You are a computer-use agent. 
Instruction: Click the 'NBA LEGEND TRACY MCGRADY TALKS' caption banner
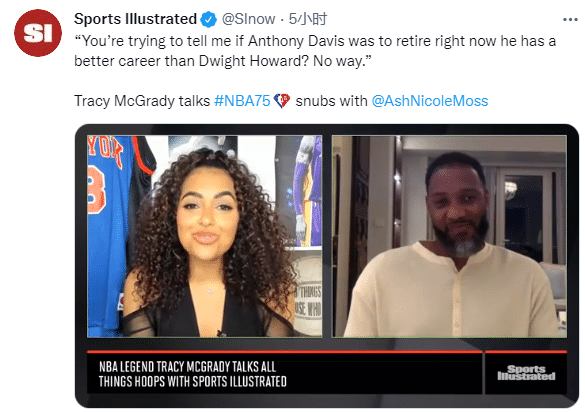tap(193, 374)
